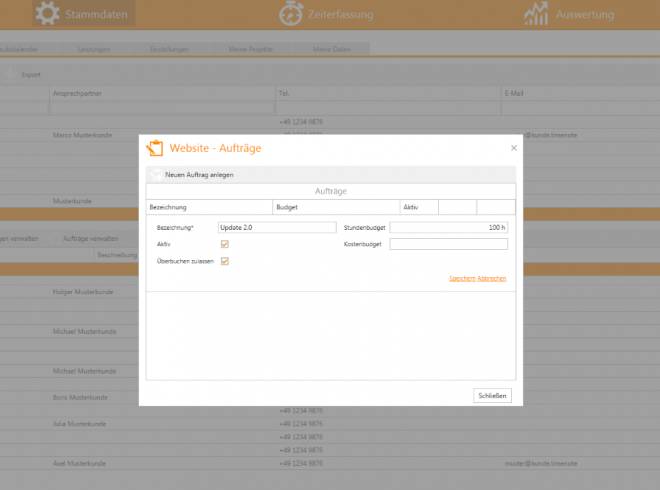Click the Neuen Auftrag anlegen icon

coord(155,175)
